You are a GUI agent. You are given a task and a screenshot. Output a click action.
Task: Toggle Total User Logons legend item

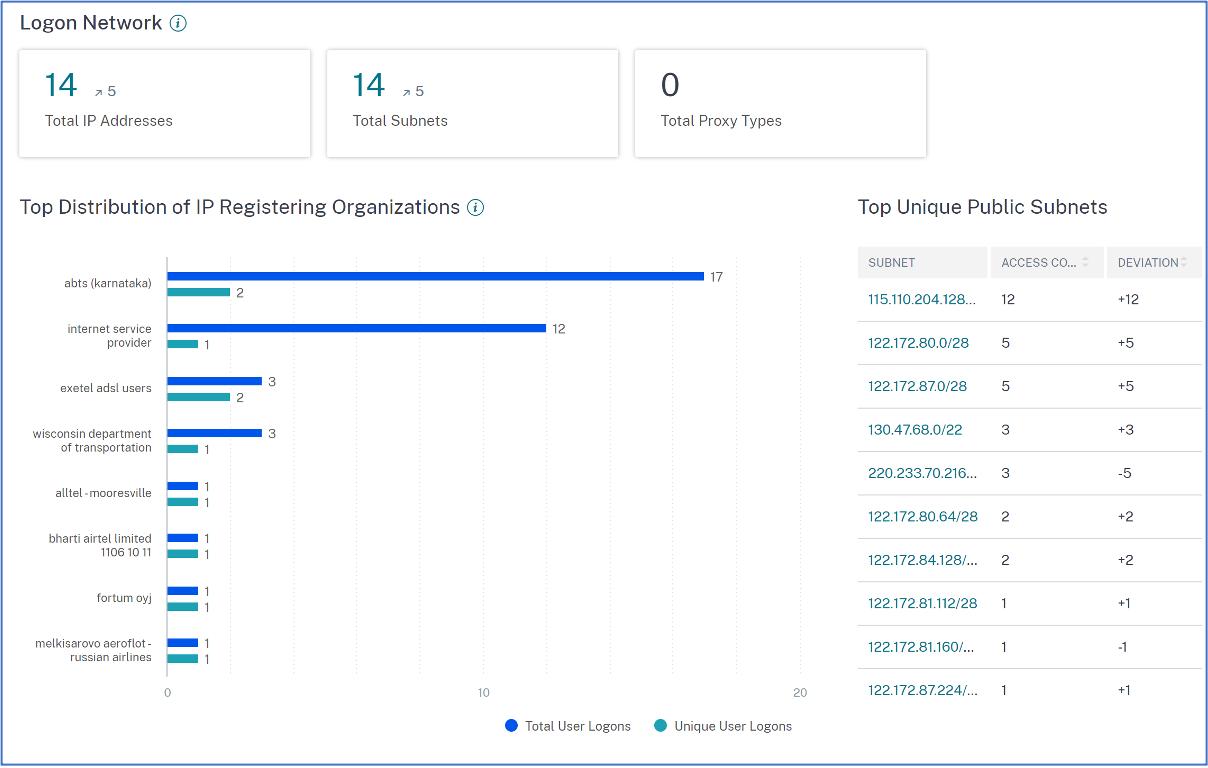pyautogui.click(x=577, y=726)
